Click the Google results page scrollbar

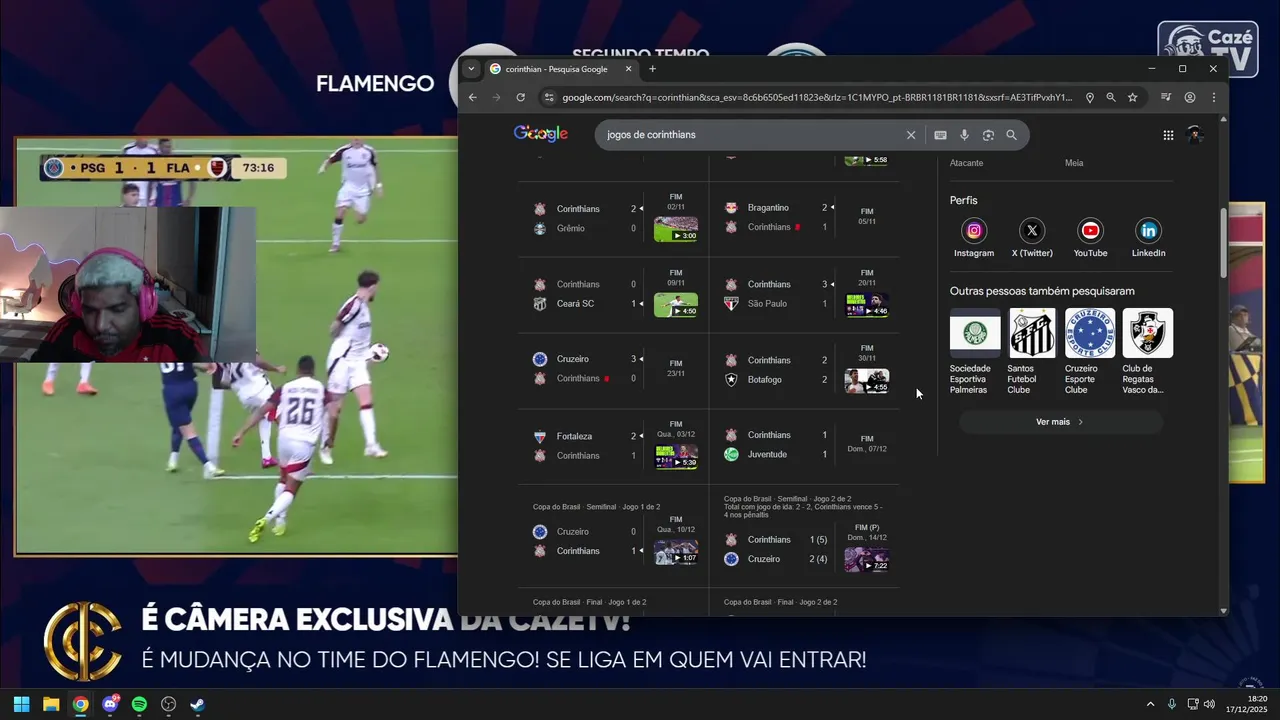(1223, 243)
